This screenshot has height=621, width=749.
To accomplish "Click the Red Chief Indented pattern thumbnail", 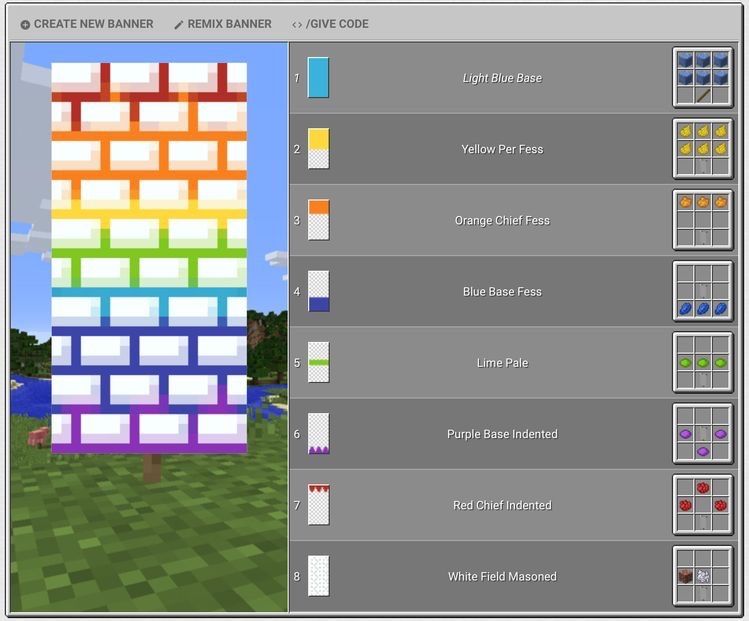I will click(x=318, y=505).
